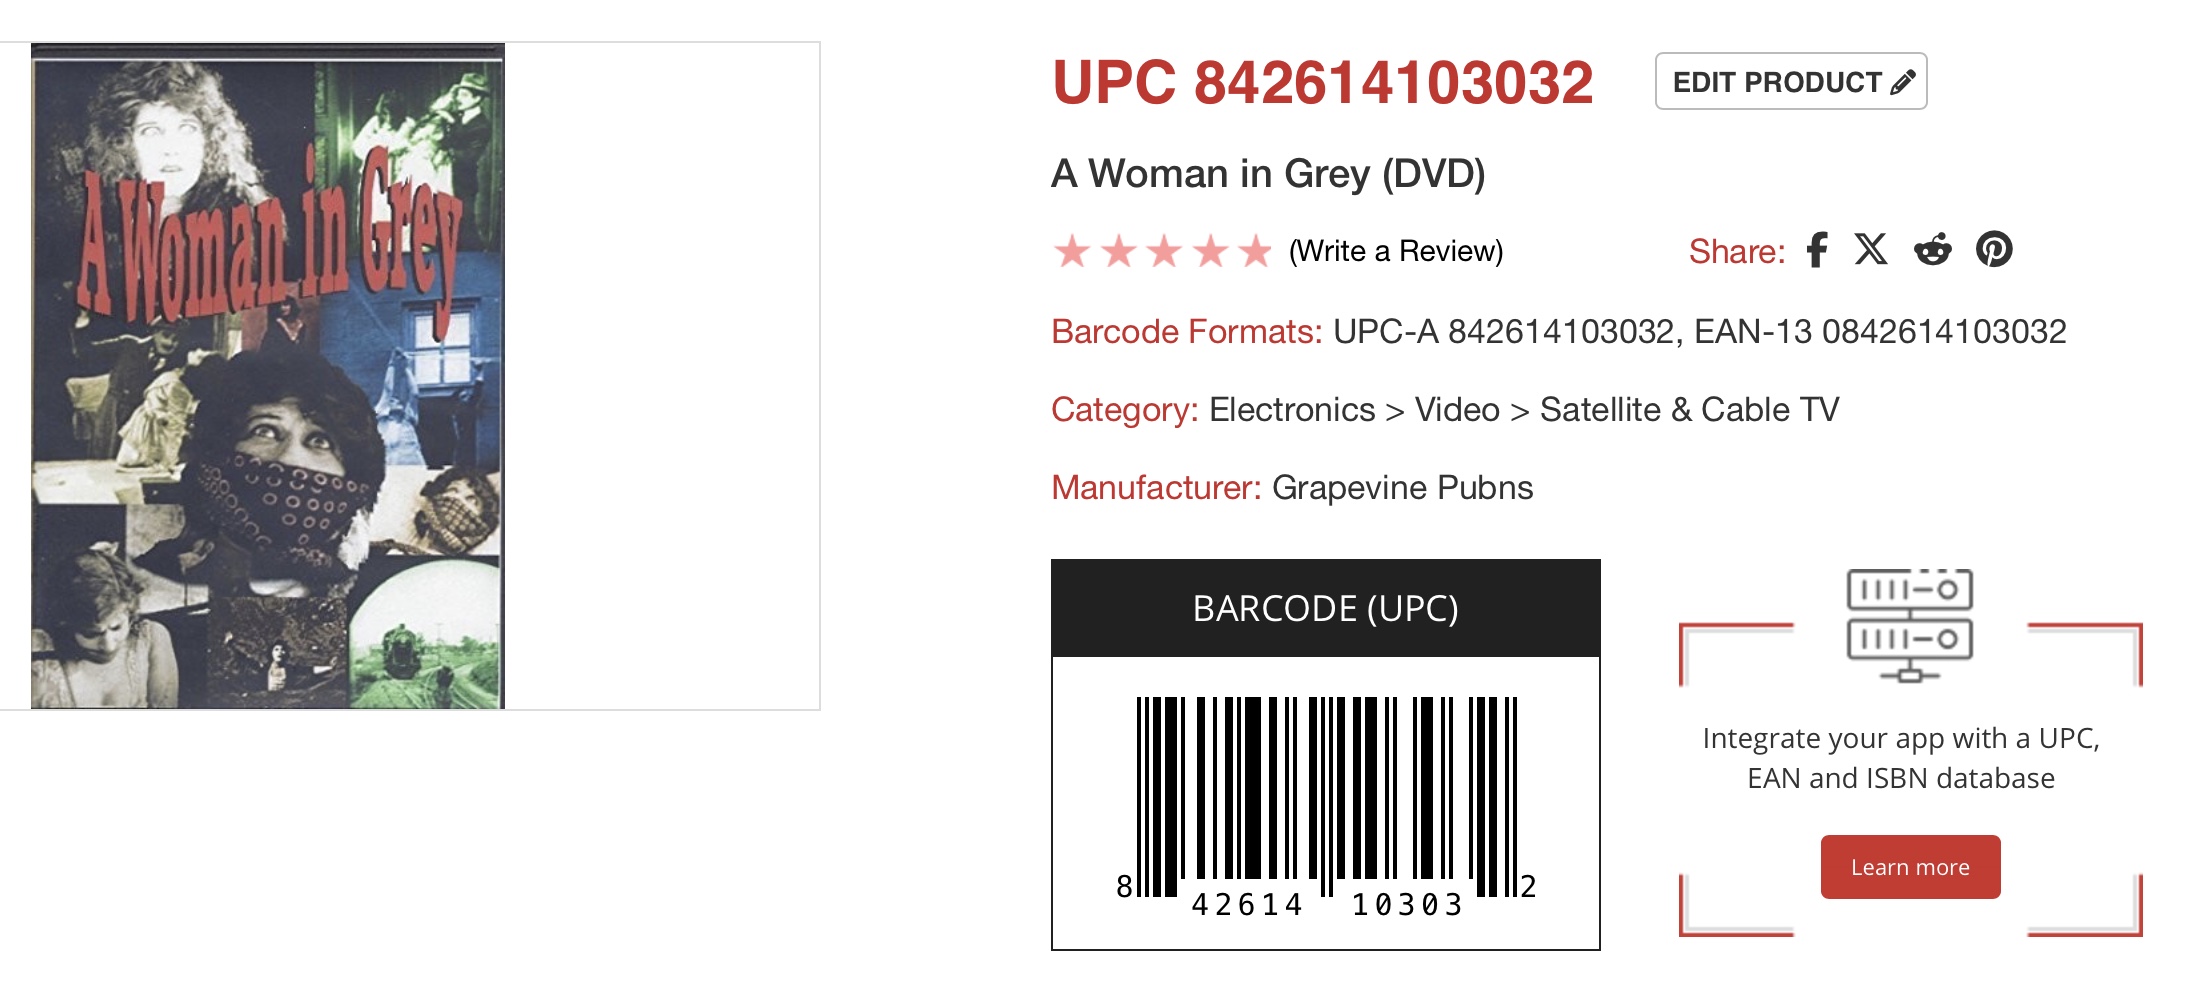Open the Electronics category link

pos(1292,410)
